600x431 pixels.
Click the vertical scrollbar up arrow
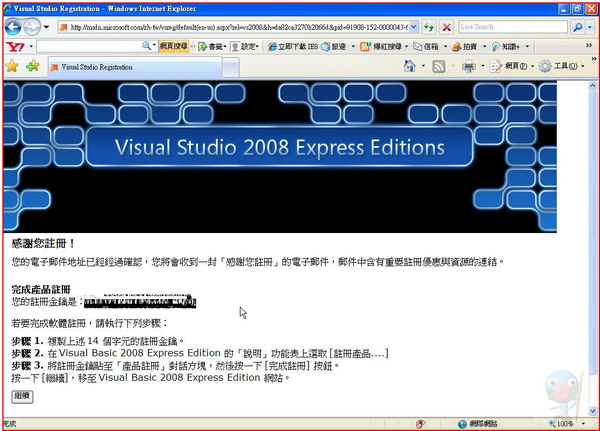(x=593, y=86)
